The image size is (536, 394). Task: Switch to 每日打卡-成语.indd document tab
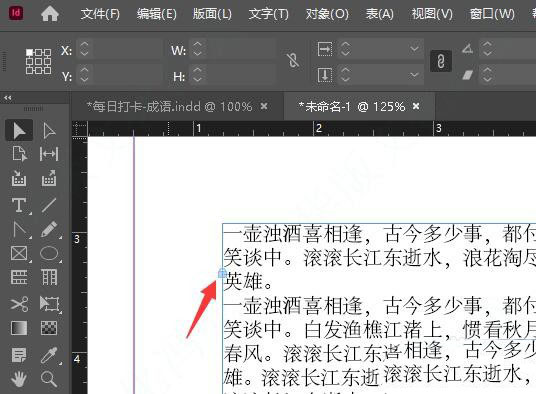point(170,107)
